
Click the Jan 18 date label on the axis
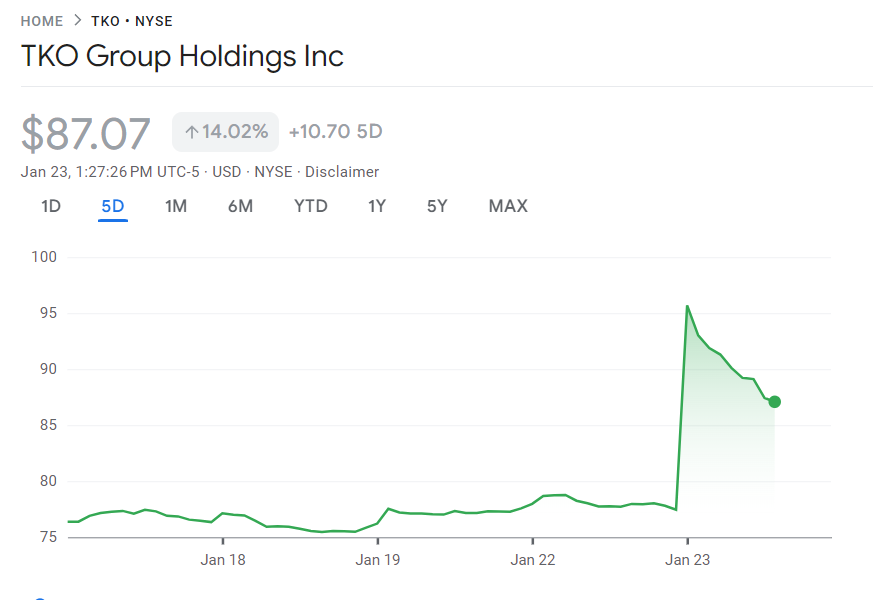coord(223,560)
